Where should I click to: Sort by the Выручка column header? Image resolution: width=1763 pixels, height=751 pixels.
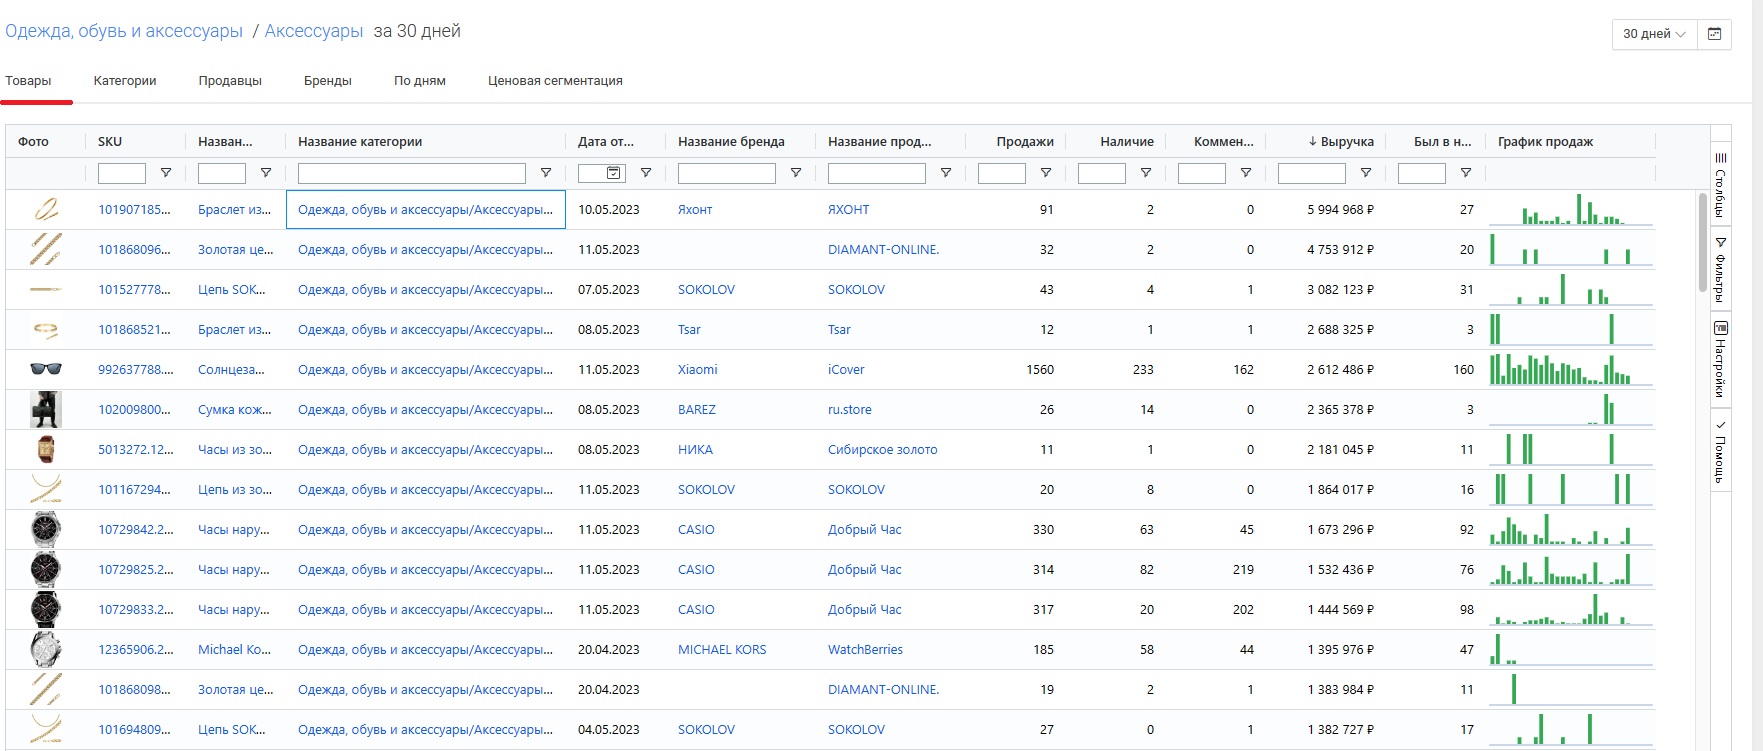point(1346,142)
